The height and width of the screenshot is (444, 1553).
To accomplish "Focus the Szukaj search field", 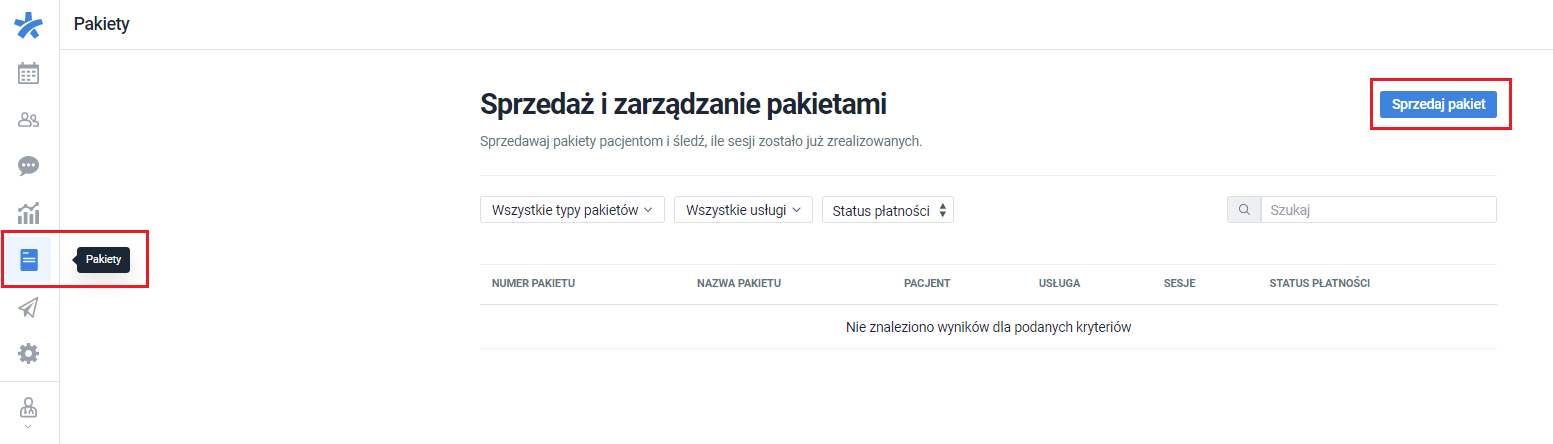I will point(1377,210).
